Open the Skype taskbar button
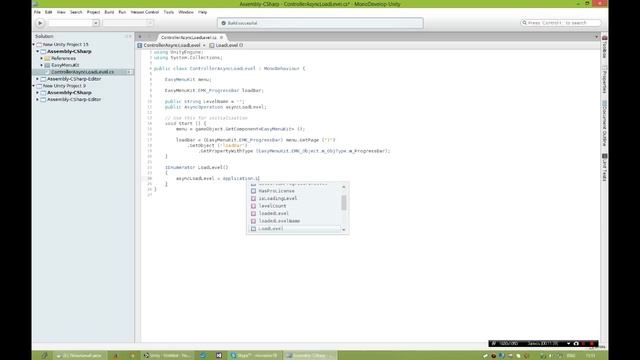640x360 pixels. pyautogui.click(x=254, y=356)
